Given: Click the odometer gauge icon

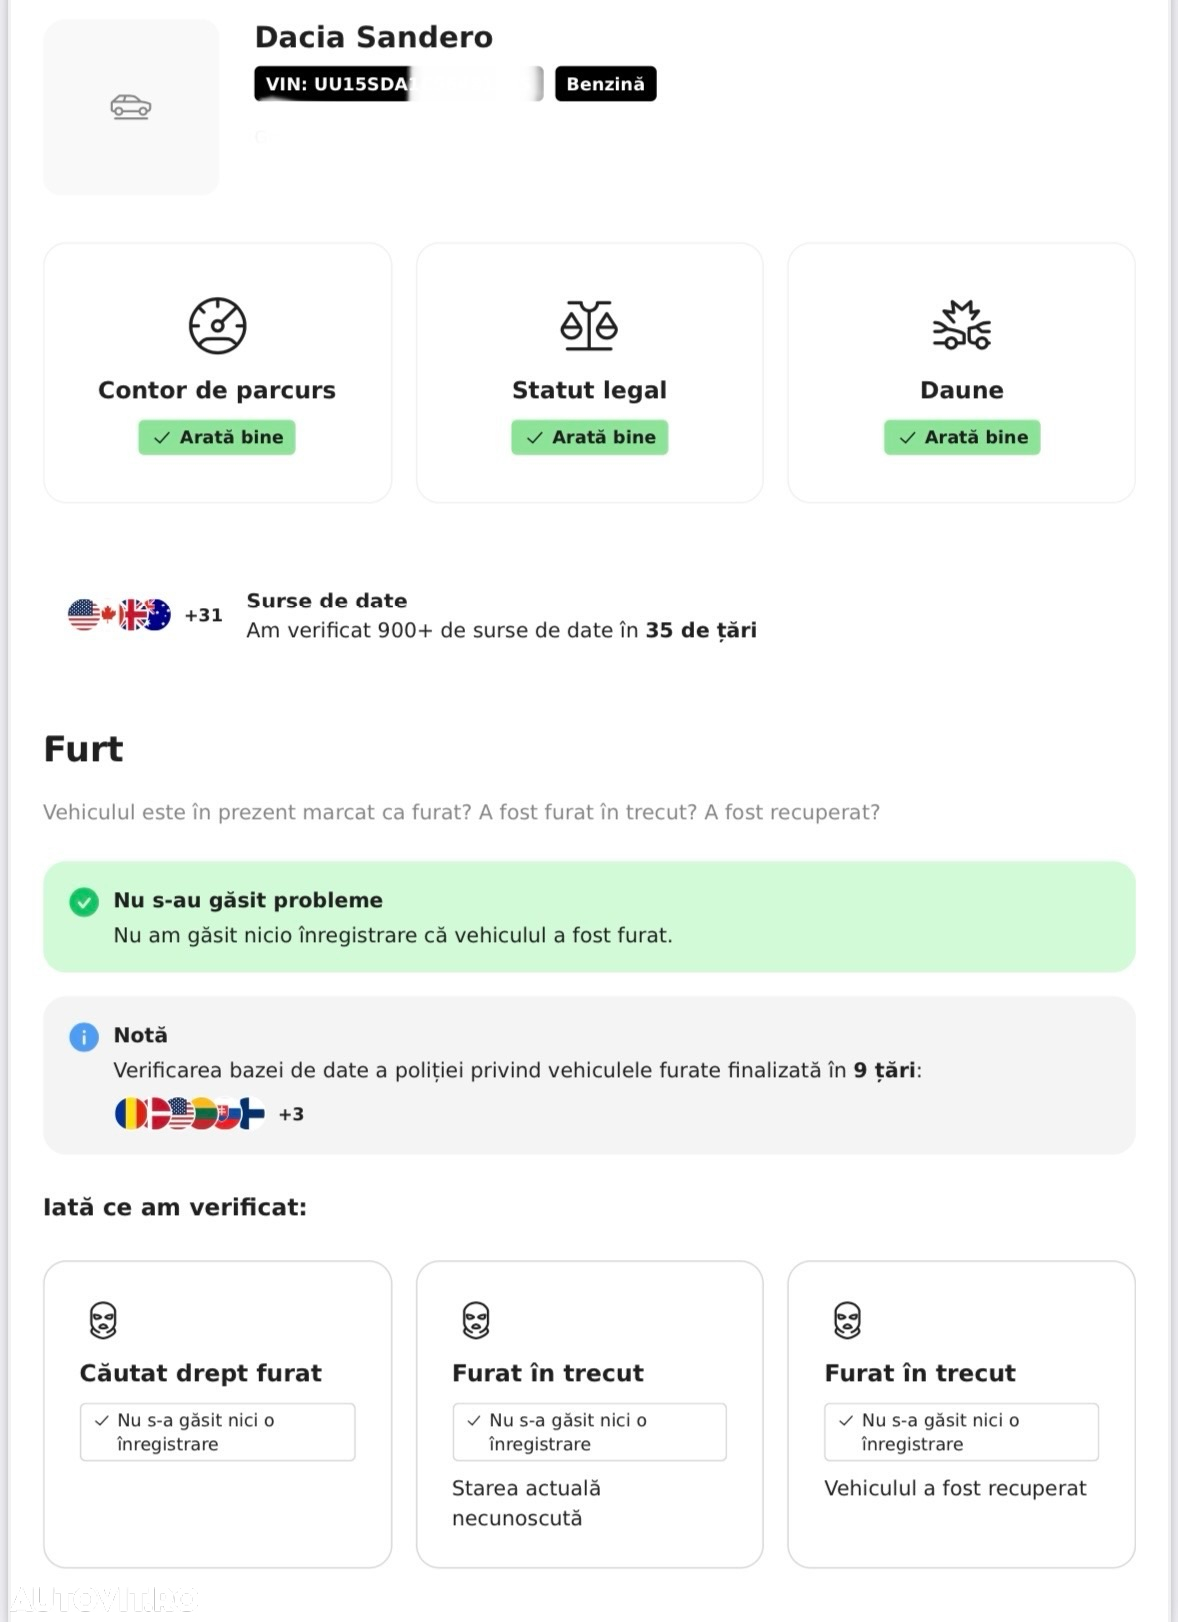Looking at the screenshot, I should click(217, 325).
